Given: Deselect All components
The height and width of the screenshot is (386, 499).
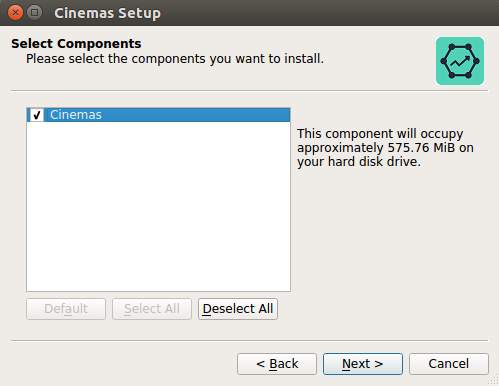Looking at the screenshot, I should tap(238, 309).
